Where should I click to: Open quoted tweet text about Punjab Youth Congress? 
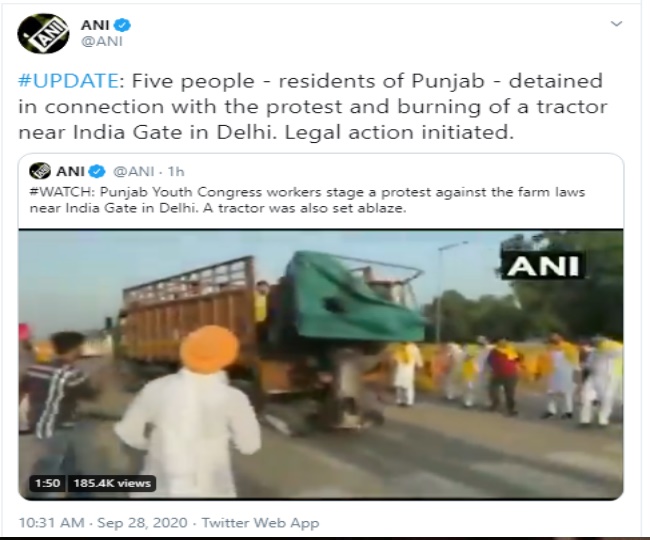[x=307, y=200]
